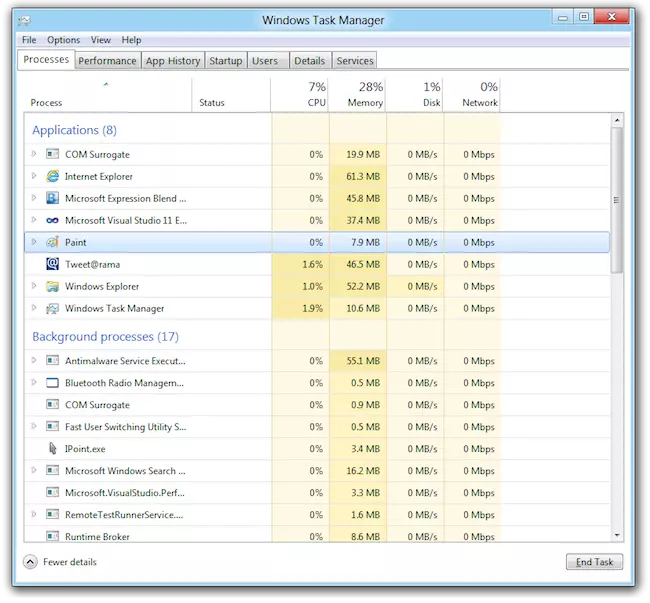Expand the Bluetooth Radio Management row

34,382
